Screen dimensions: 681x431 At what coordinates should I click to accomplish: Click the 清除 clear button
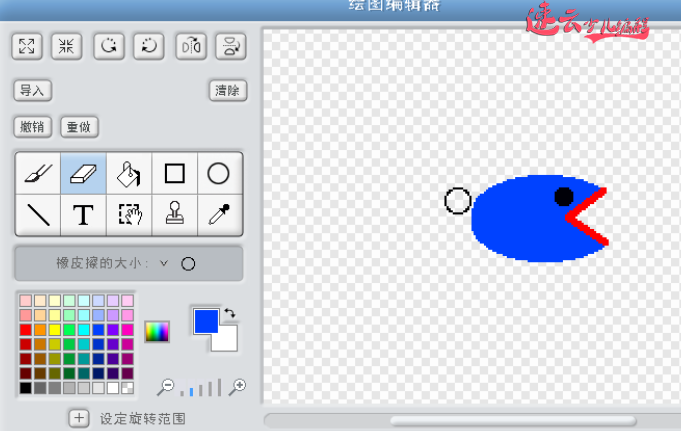click(x=228, y=90)
